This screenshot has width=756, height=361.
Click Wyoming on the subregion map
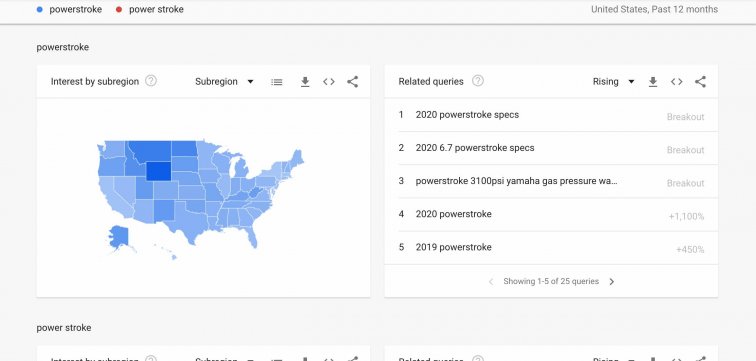pos(159,171)
